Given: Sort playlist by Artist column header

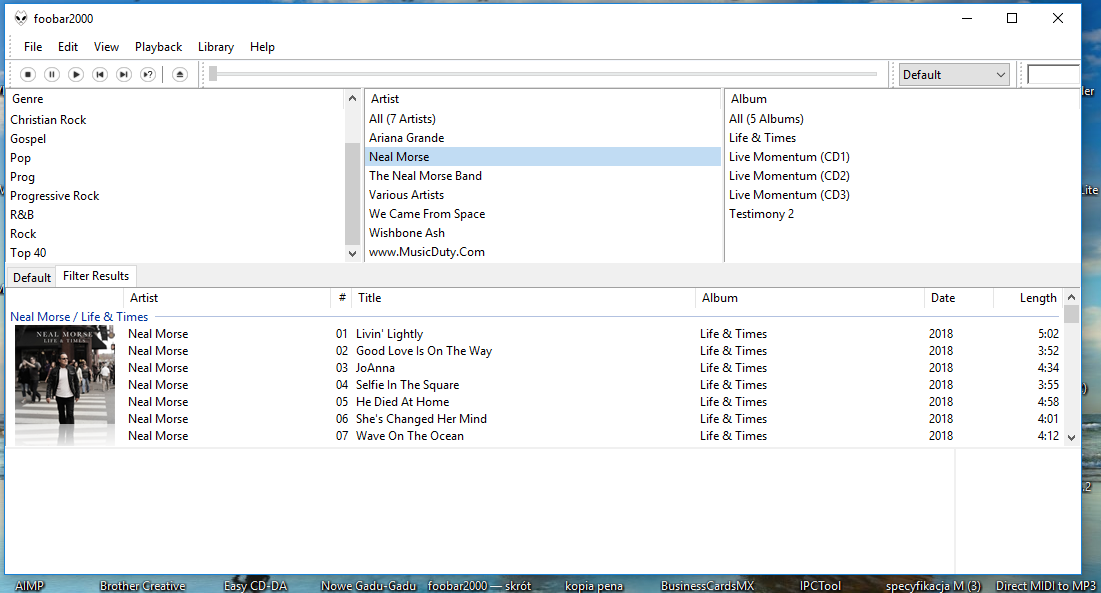Looking at the screenshot, I should (x=227, y=298).
